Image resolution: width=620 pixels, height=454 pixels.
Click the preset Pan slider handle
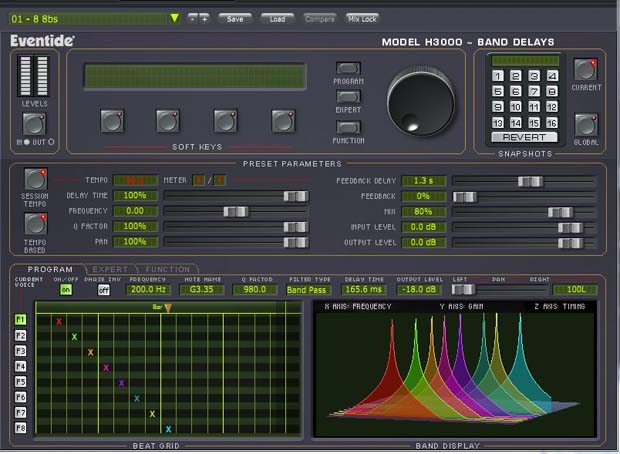pos(296,242)
